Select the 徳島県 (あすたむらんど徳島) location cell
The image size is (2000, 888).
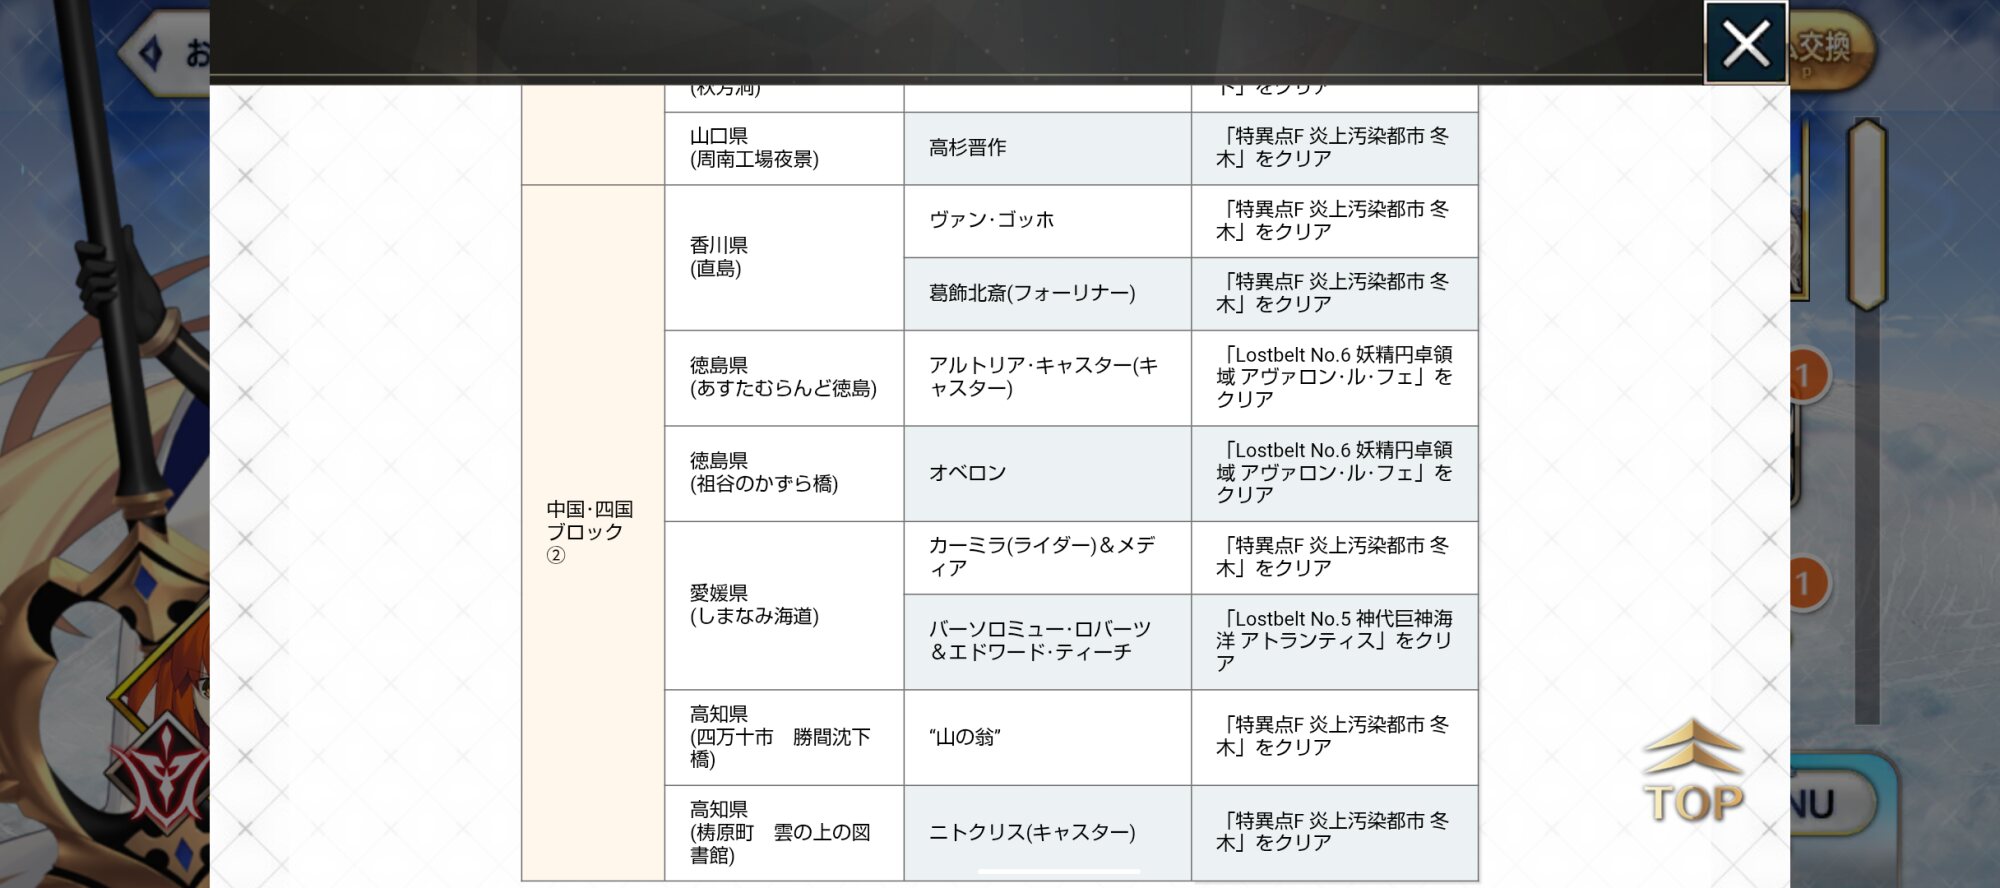coord(784,378)
